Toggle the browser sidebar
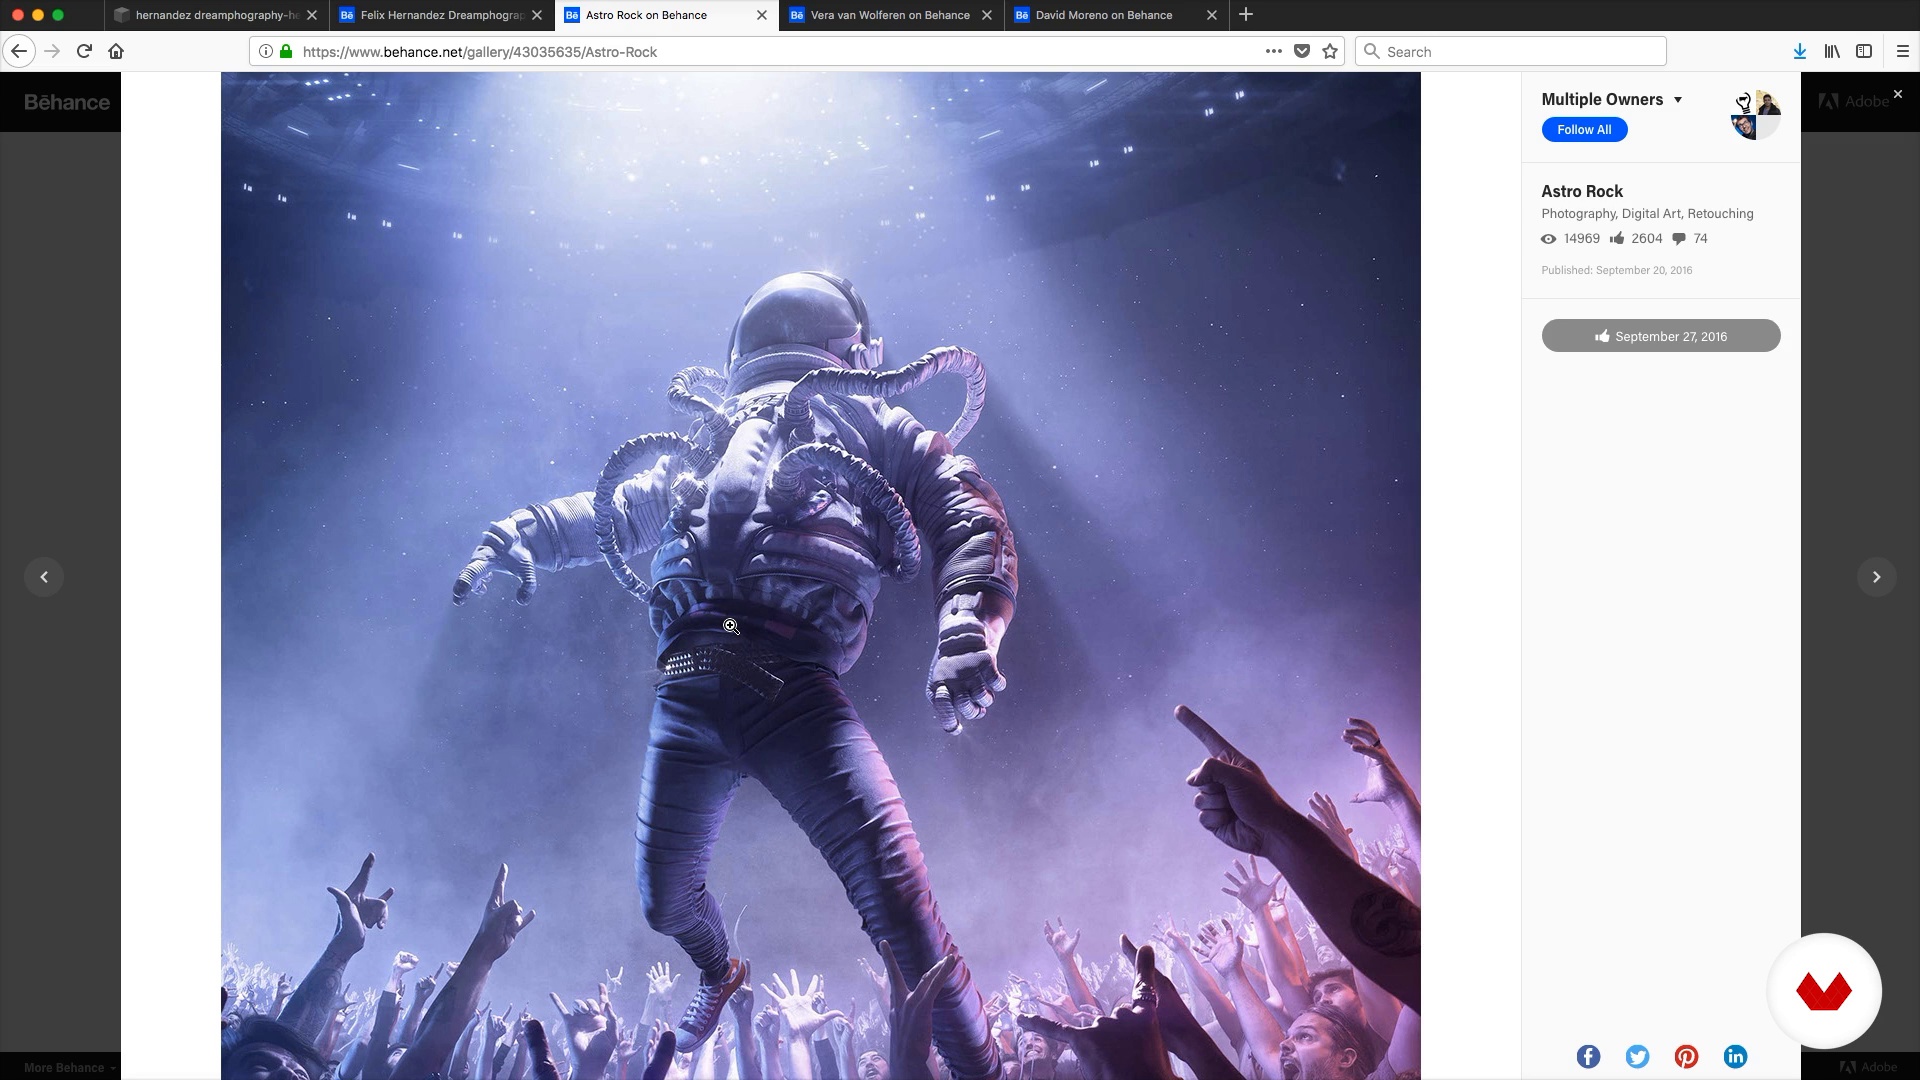 click(1864, 51)
